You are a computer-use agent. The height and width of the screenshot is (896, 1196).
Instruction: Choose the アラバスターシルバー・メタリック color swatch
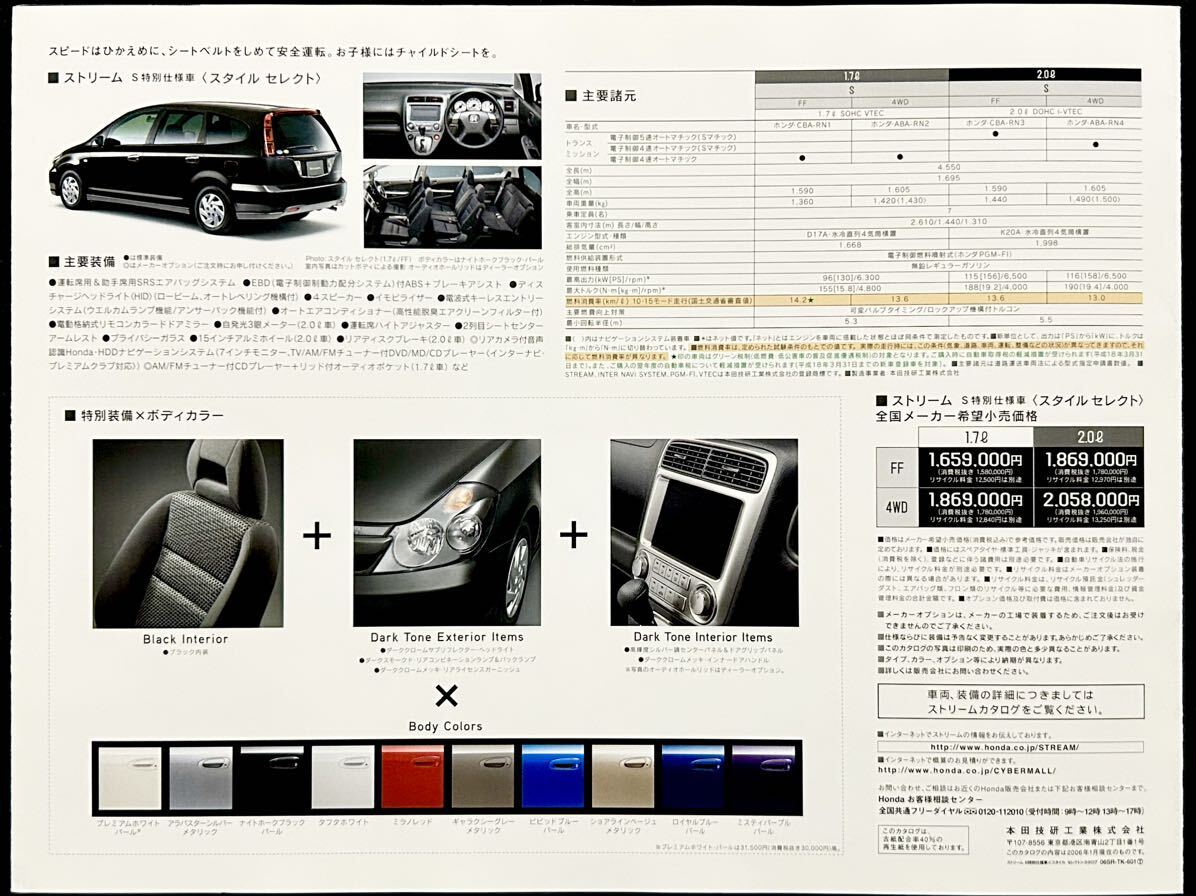pos(201,778)
